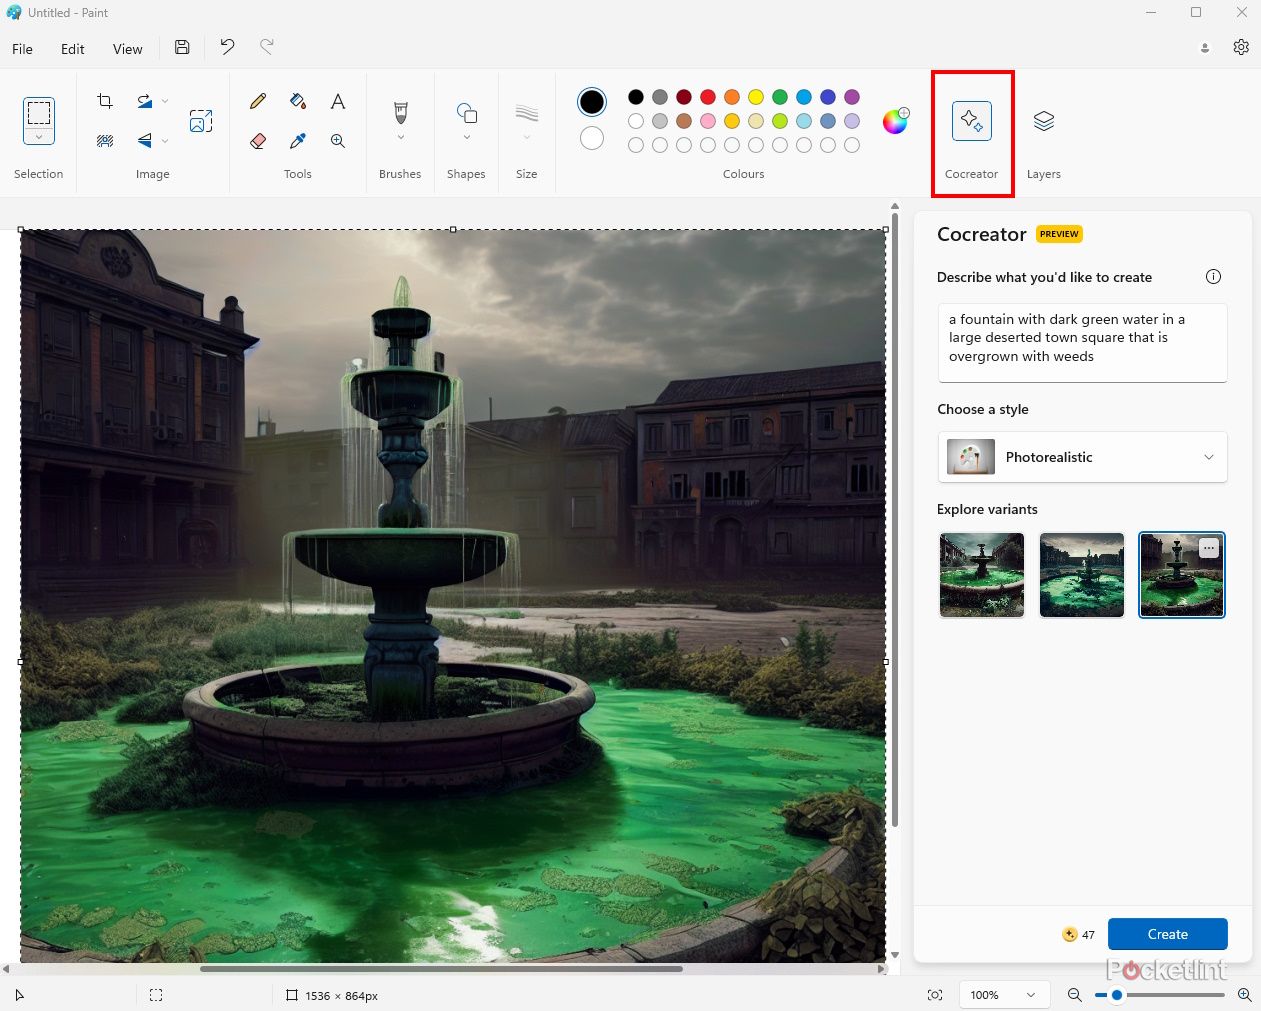This screenshot has height=1011, width=1261.
Task: Choose the Crop tool
Action: 105,101
